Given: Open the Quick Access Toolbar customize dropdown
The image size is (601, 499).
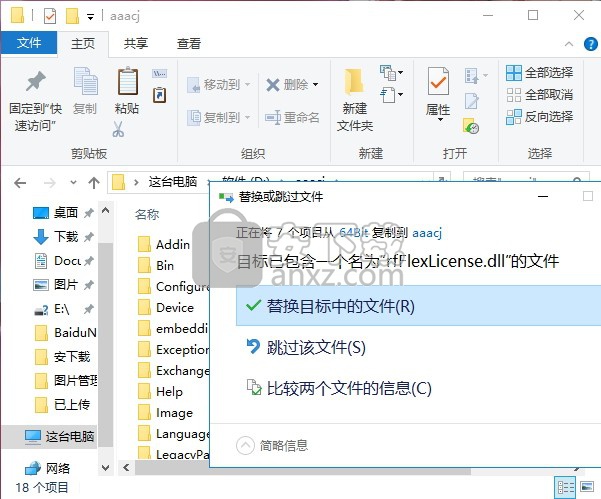Looking at the screenshot, I should pos(90,16).
